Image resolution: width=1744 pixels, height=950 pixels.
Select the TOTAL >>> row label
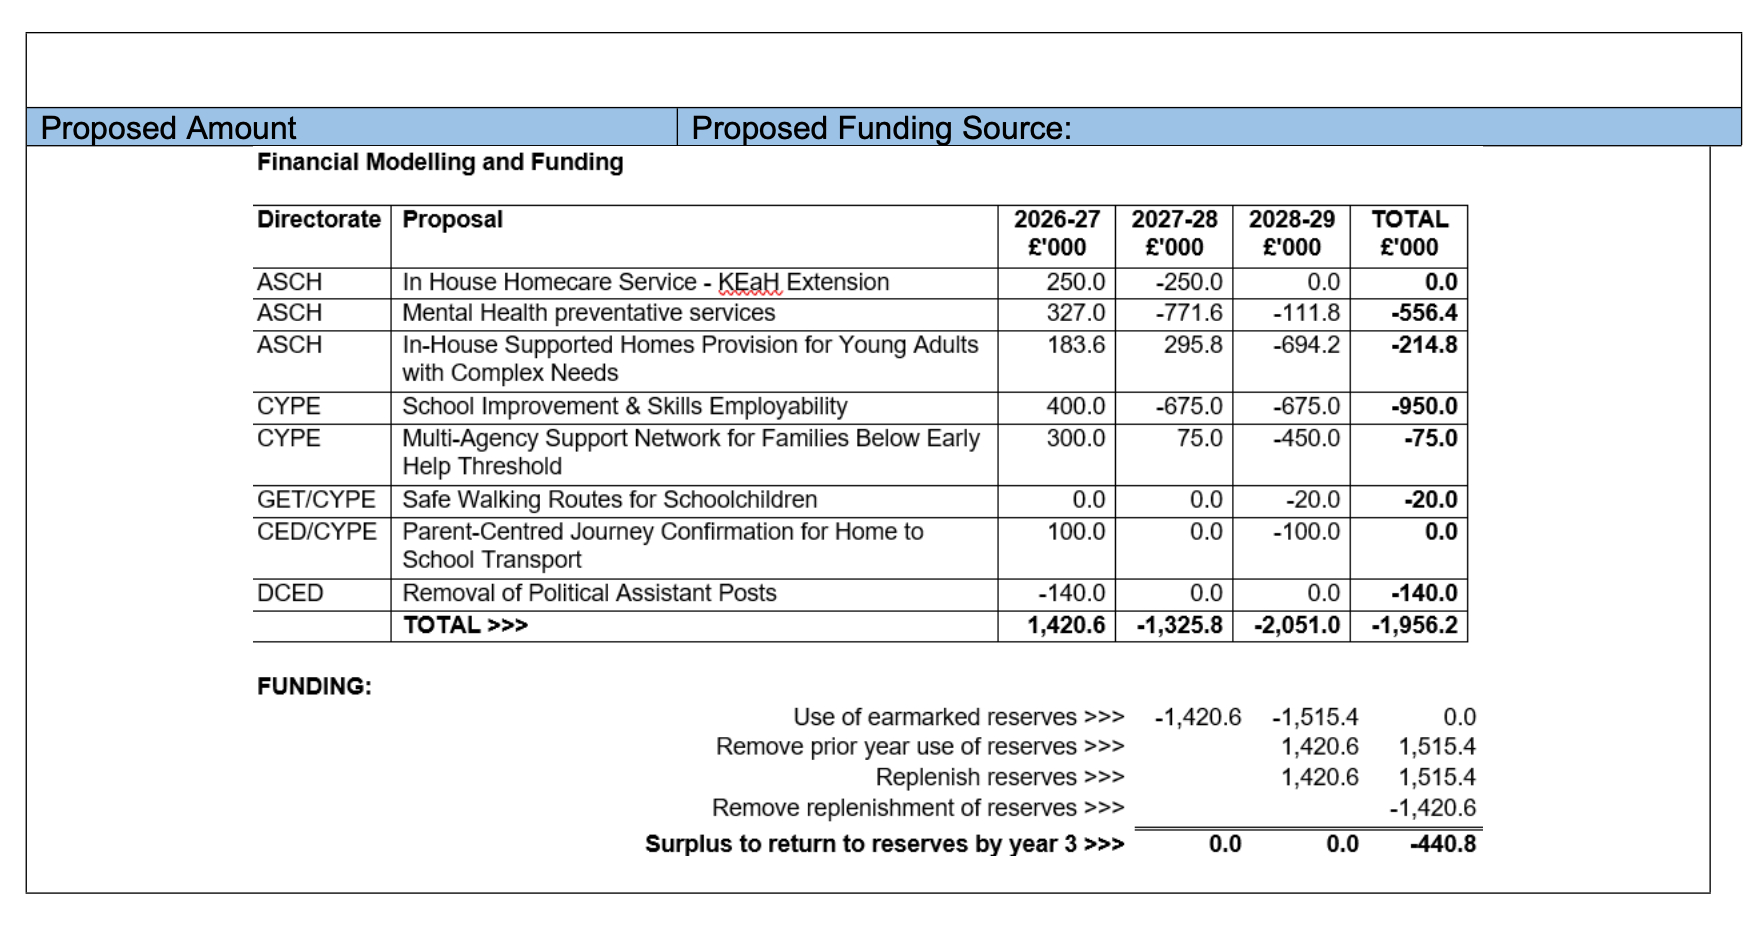pos(465,626)
